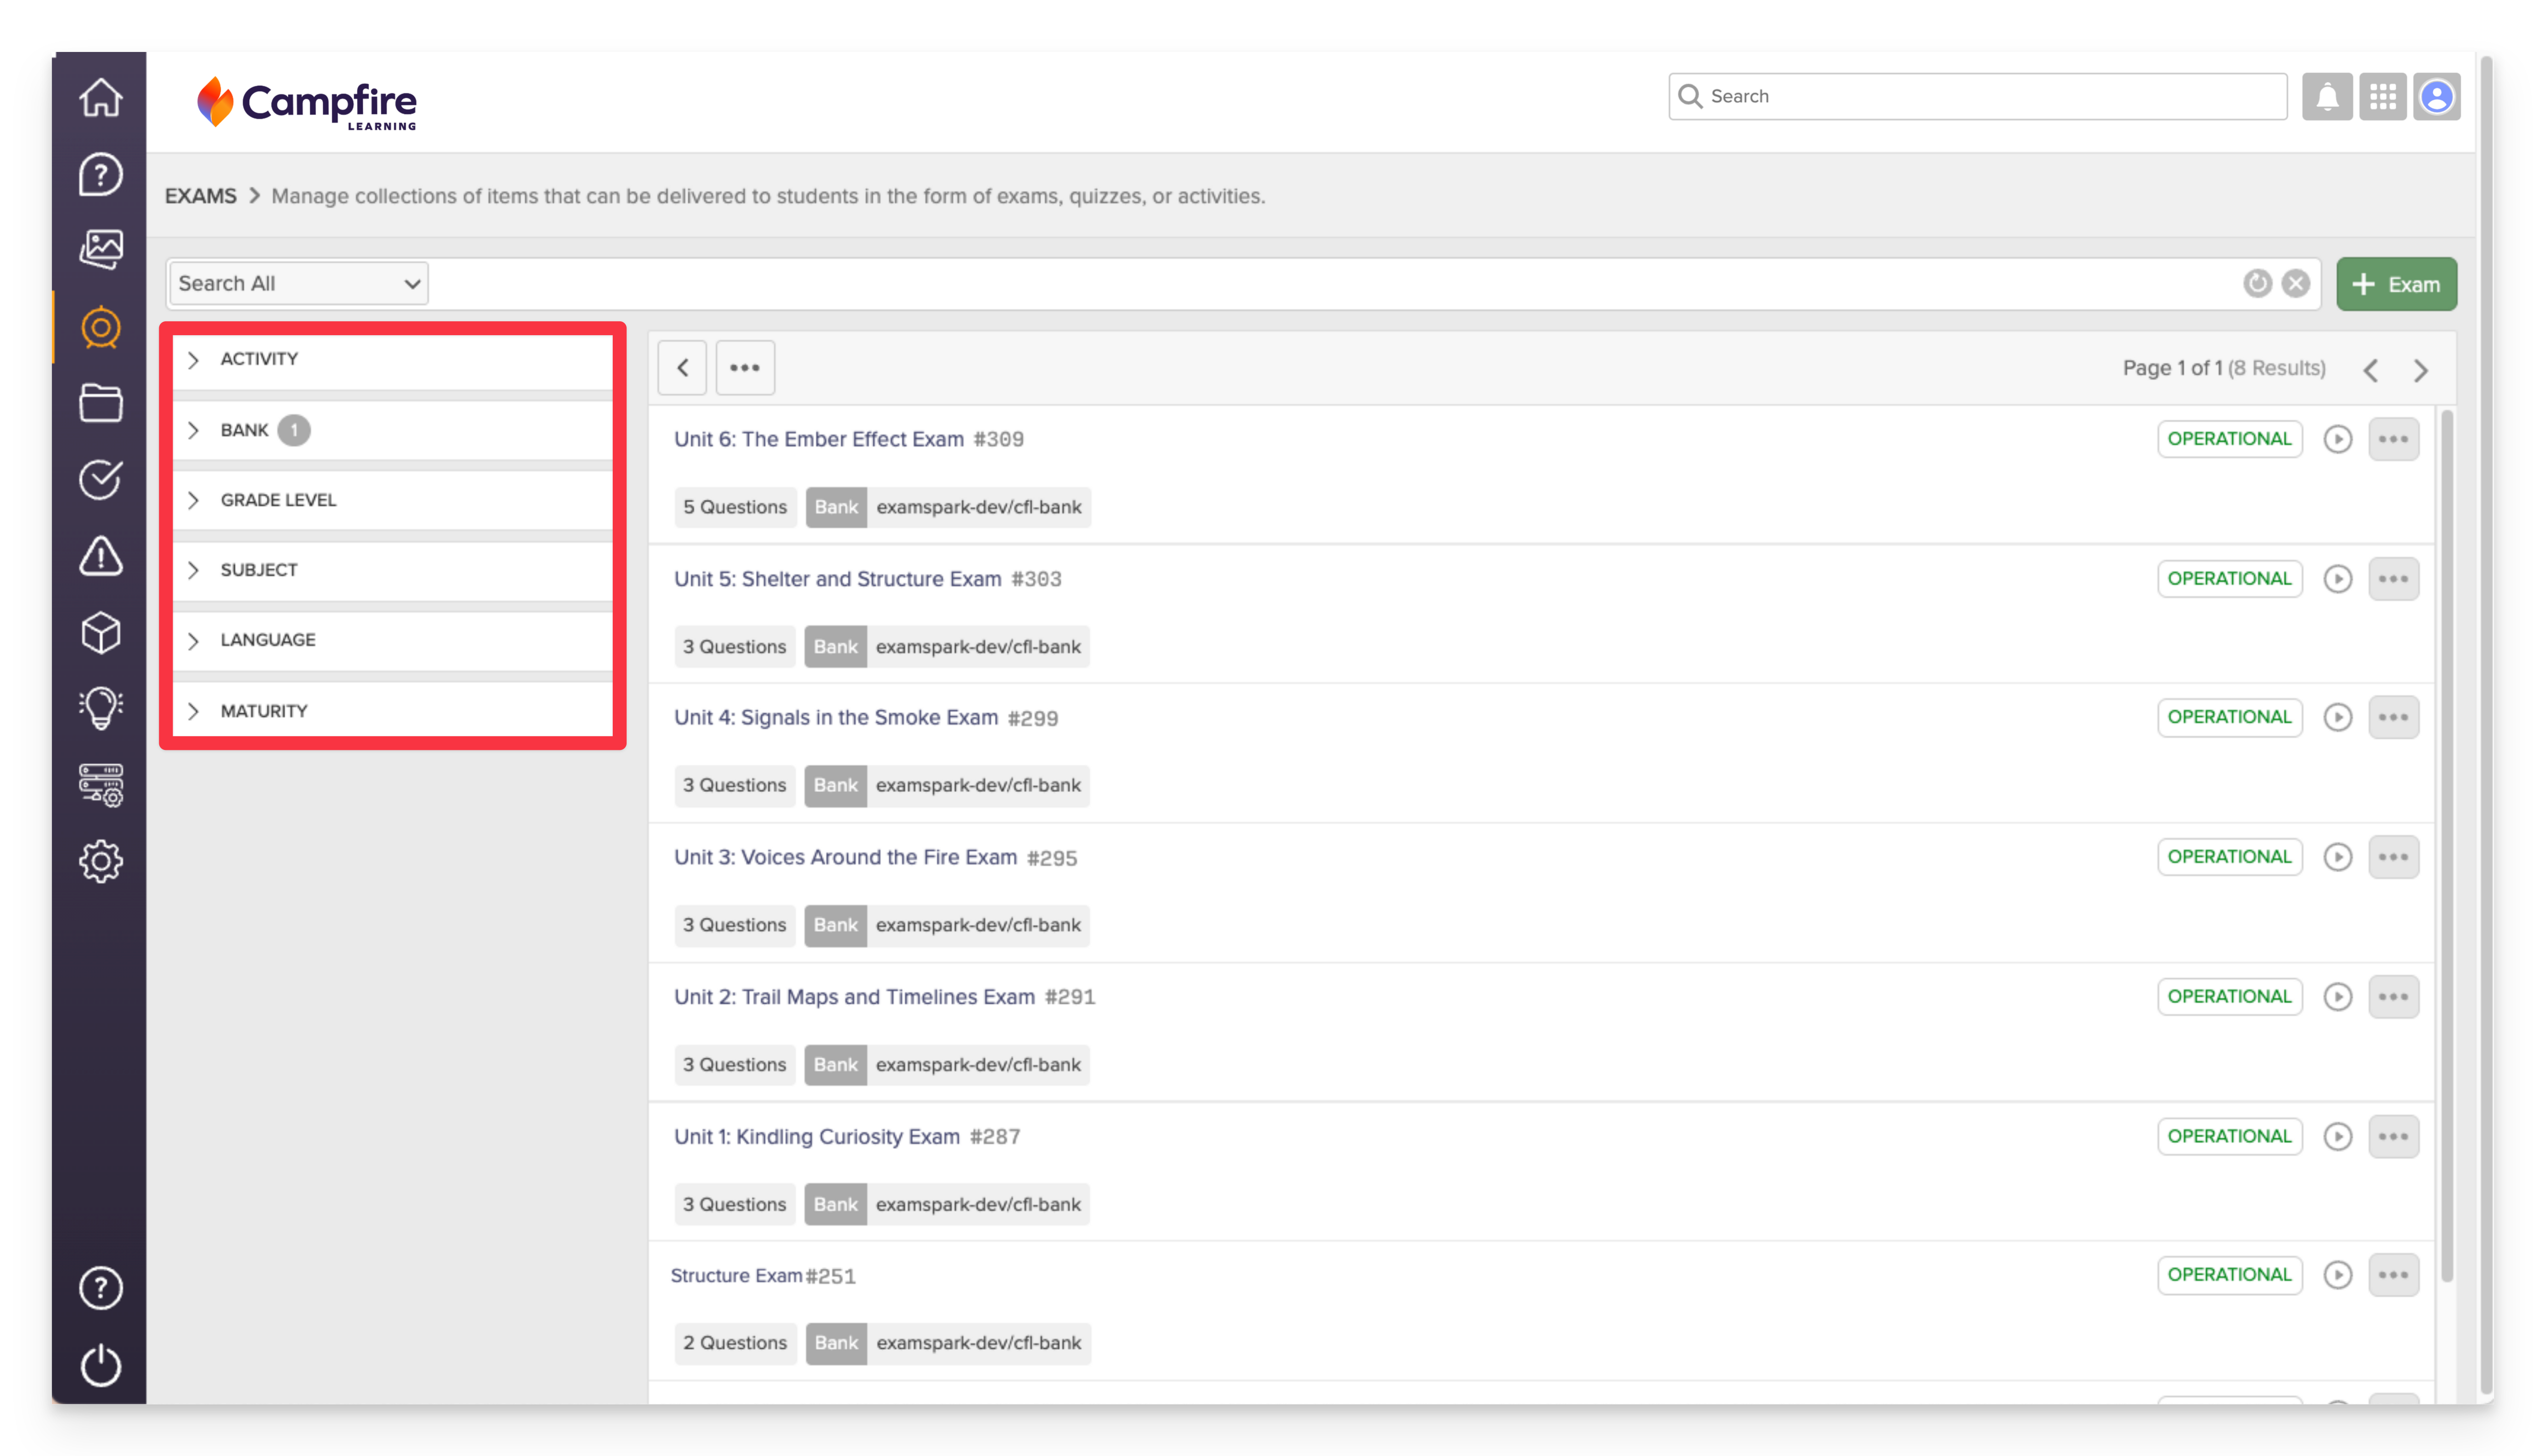This screenshot has height=1456, width=2546.
Task: Open more options for Unit 1 exam
Action: [2394, 1137]
